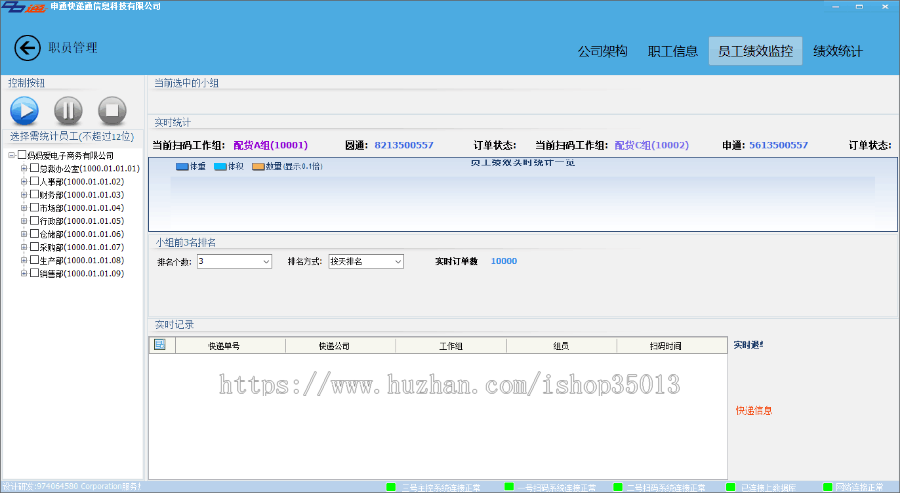Click the green indicator for 已连接上数据库
Screen dimensions: 900x493
[x=730, y=487]
